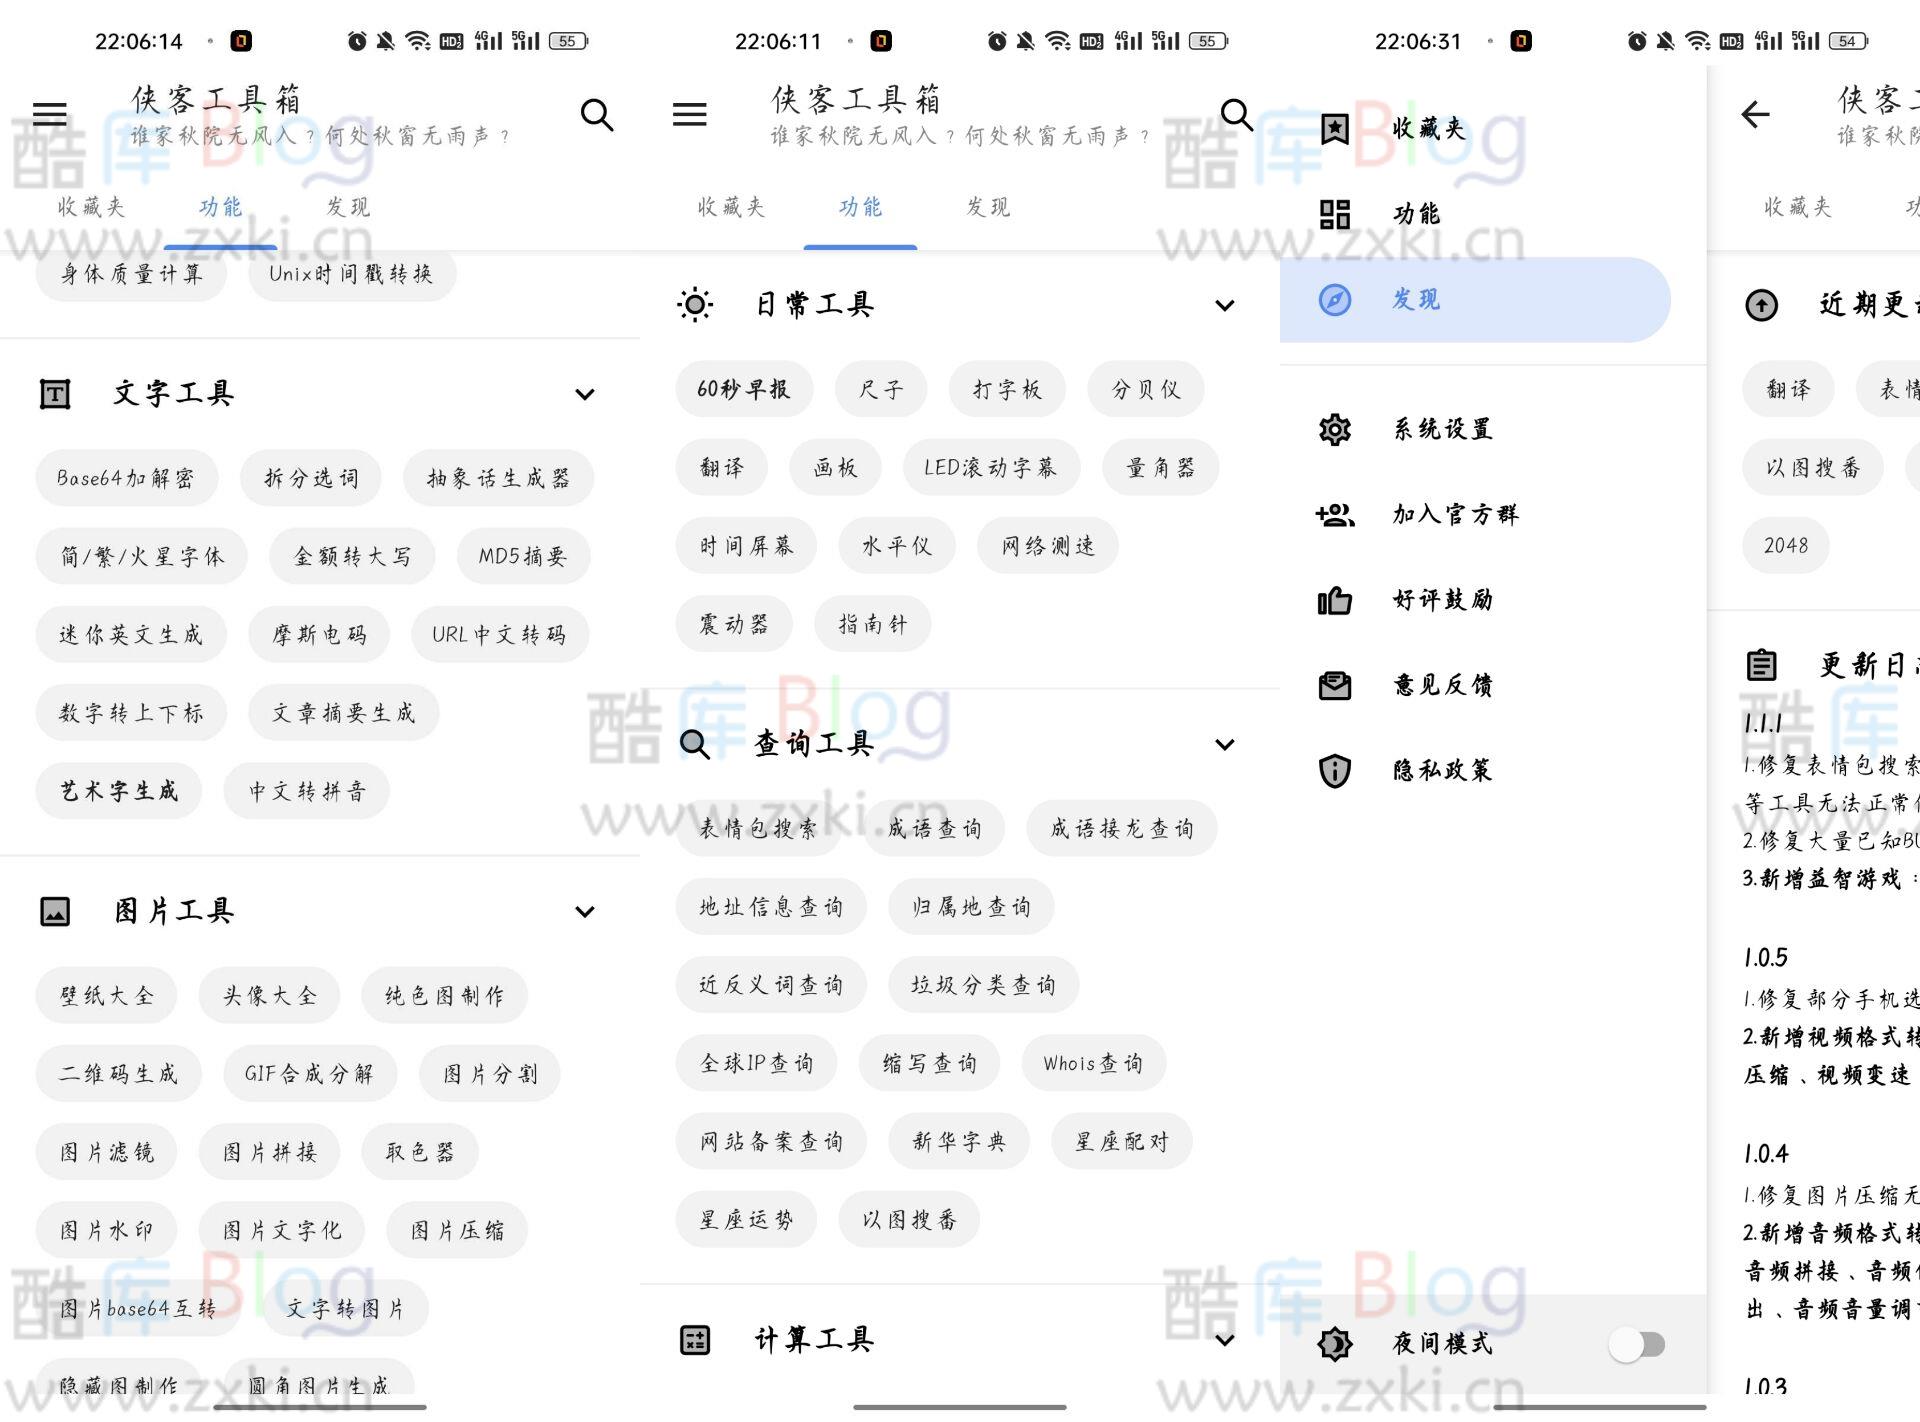
Task: Click the 意见反馈 envelope icon
Action: [x=1334, y=685]
